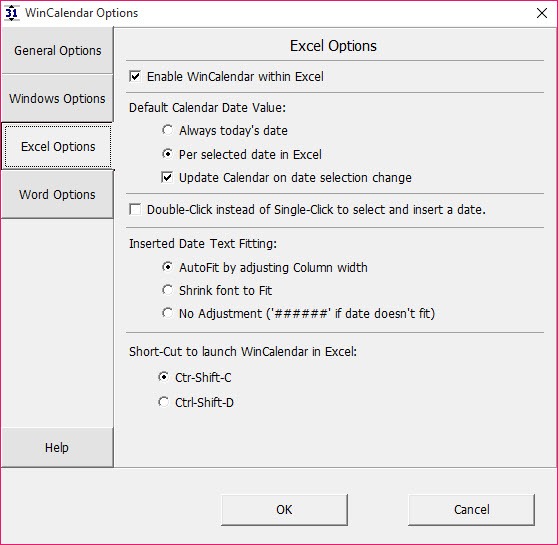Click the Cancel button
Image resolution: width=558 pixels, height=545 pixels.
472,509
